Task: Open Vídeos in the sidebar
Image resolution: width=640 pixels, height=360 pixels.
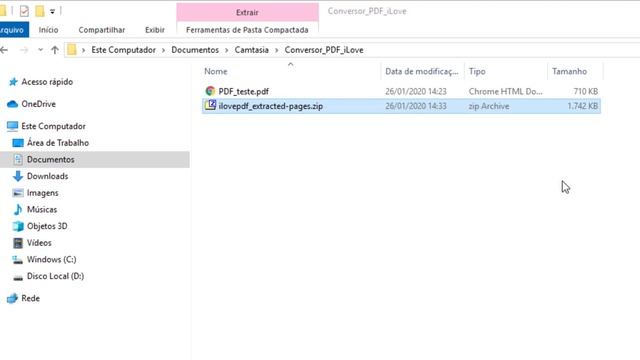Action: point(39,243)
